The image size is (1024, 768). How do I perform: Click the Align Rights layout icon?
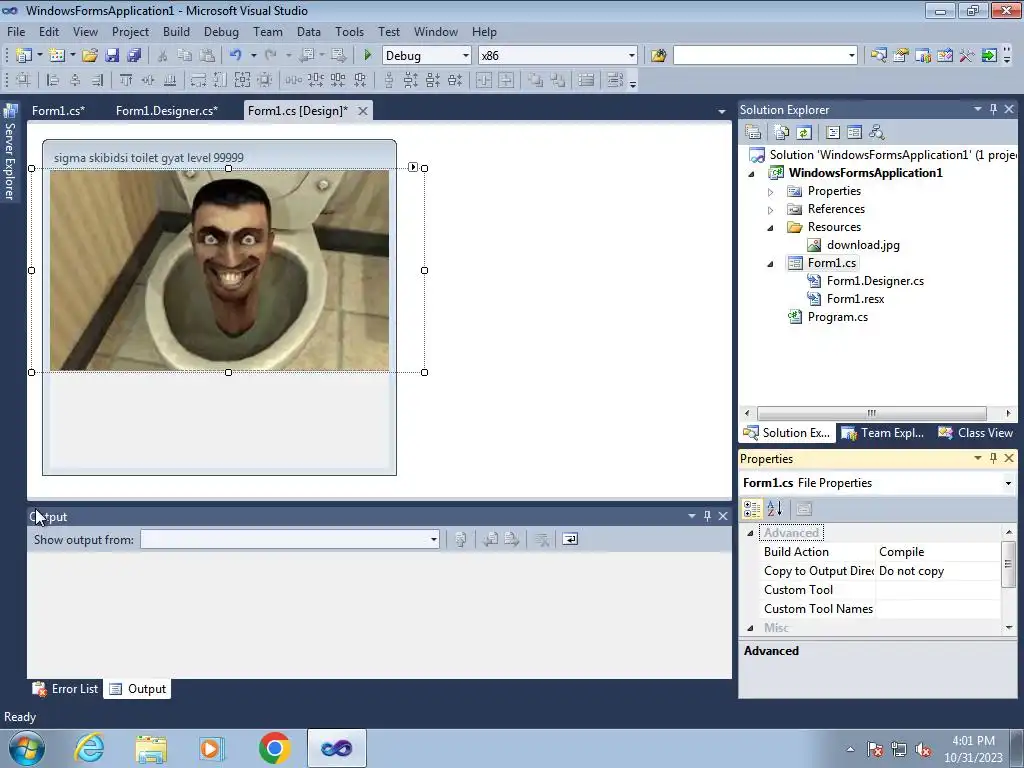click(97, 80)
